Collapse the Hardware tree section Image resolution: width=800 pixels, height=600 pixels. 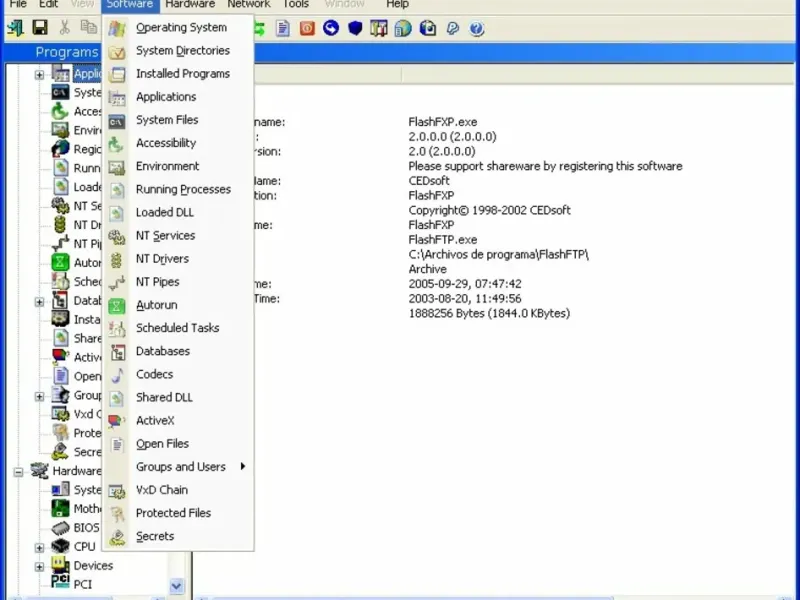18,472
